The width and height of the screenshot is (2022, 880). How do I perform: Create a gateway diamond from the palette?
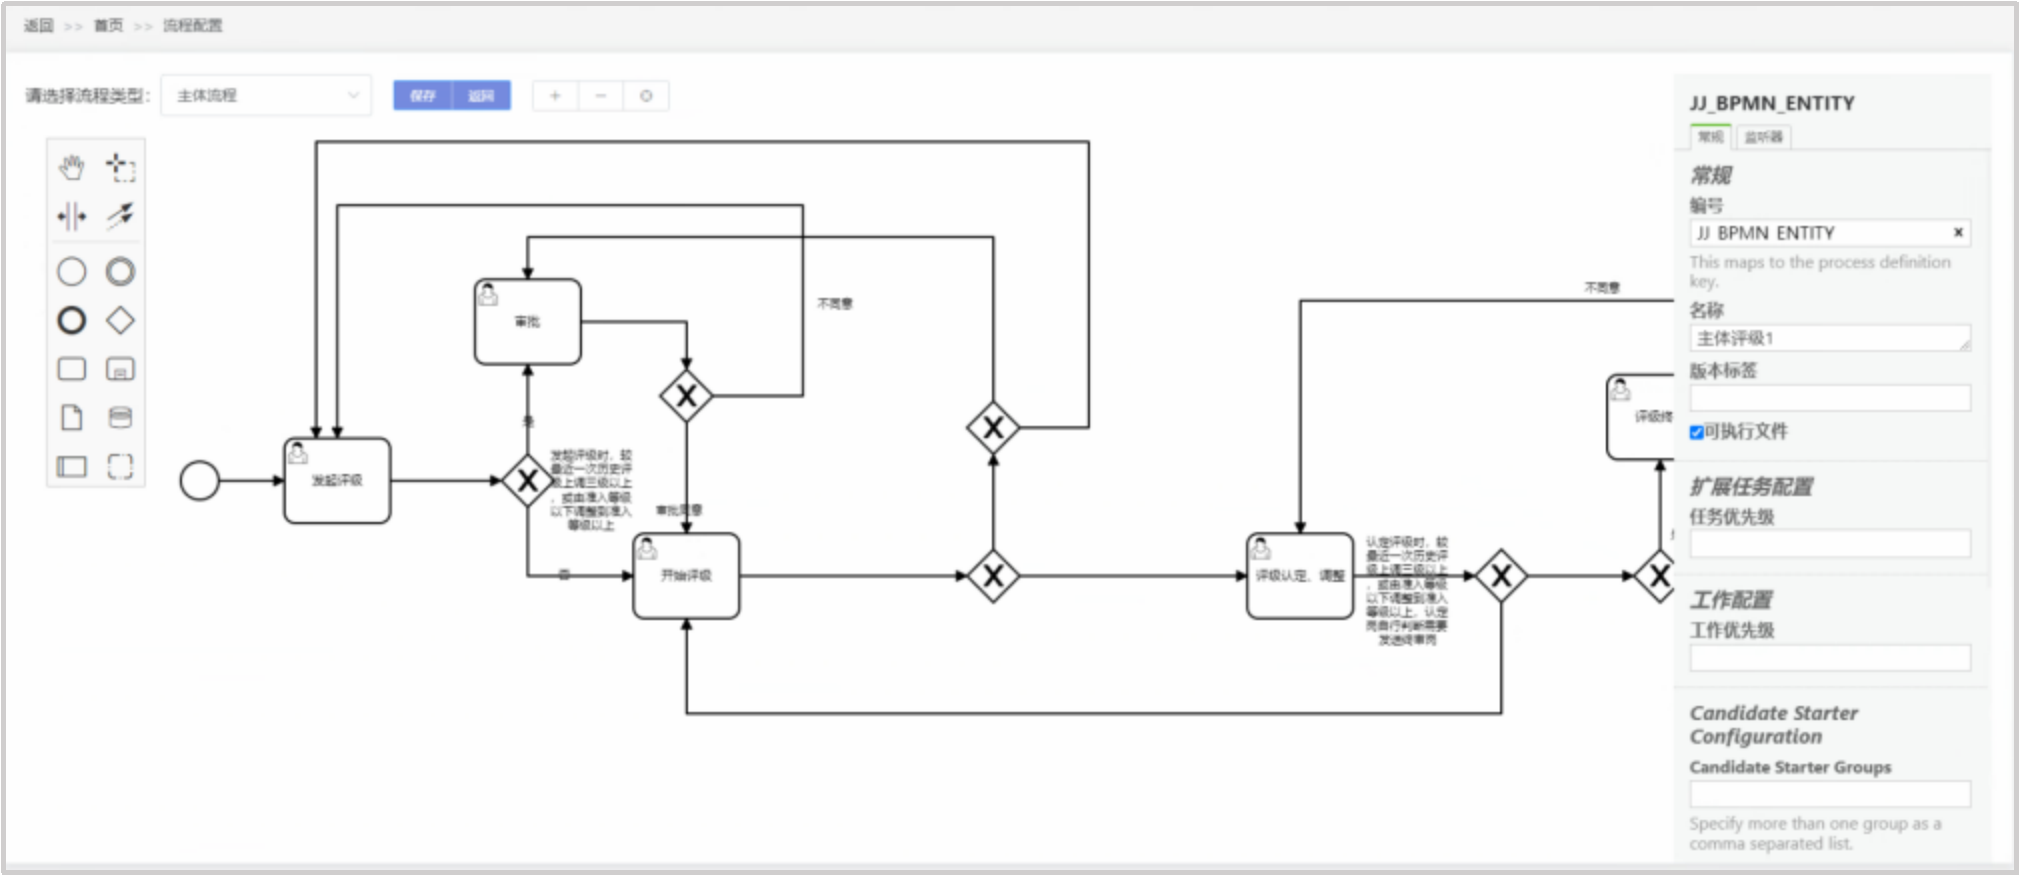(121, 321)
